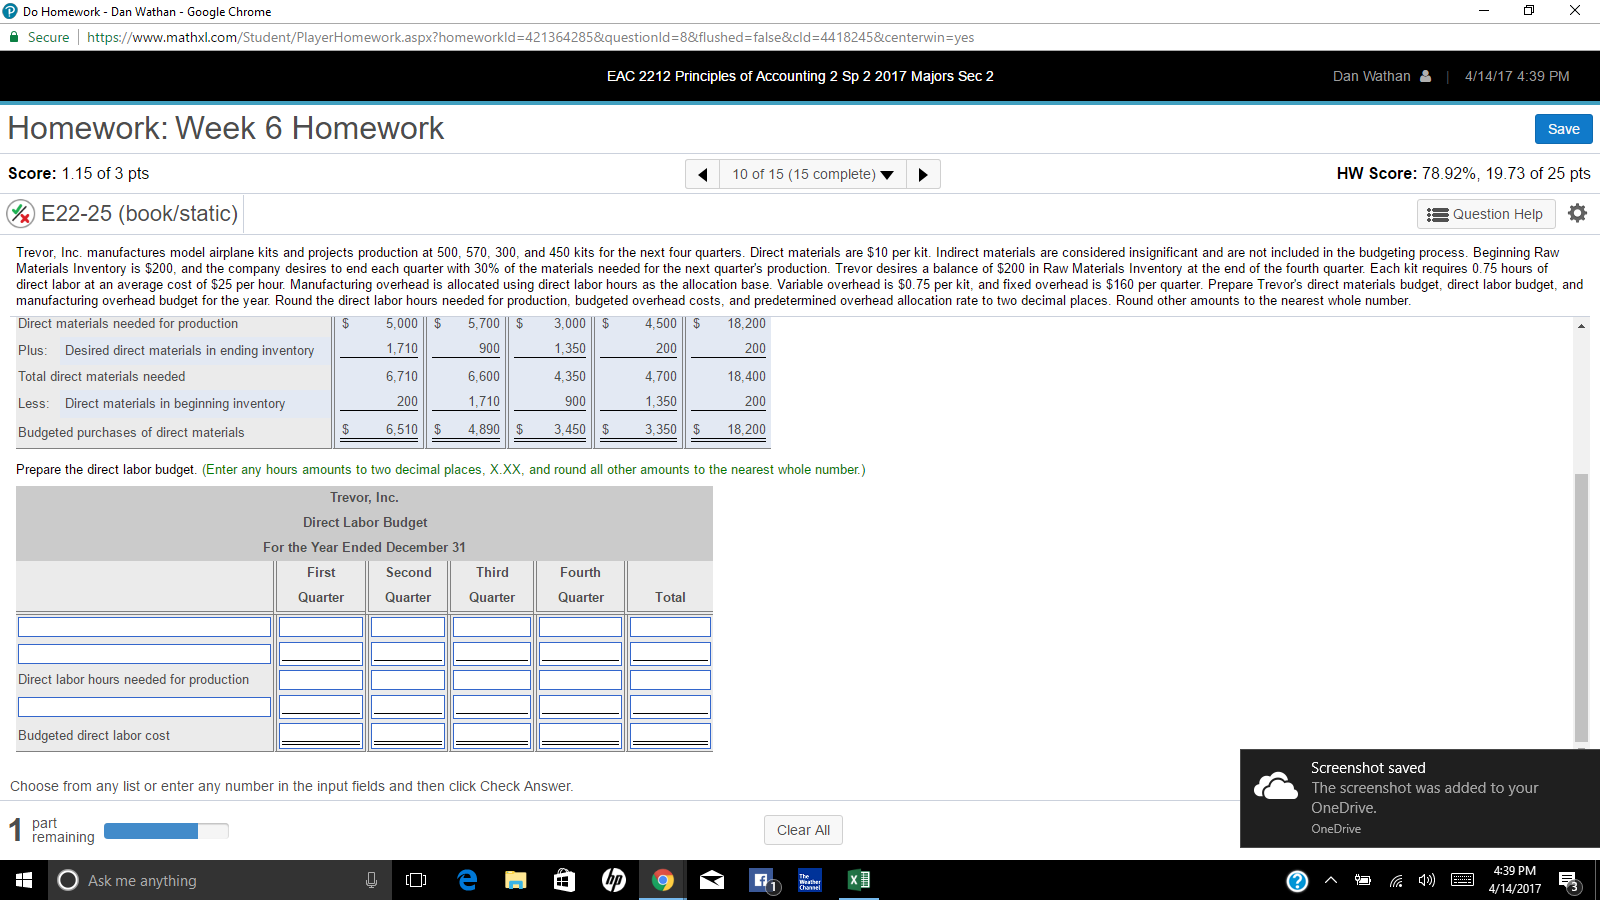Open the Windows Start menu

tap(21, 880)
